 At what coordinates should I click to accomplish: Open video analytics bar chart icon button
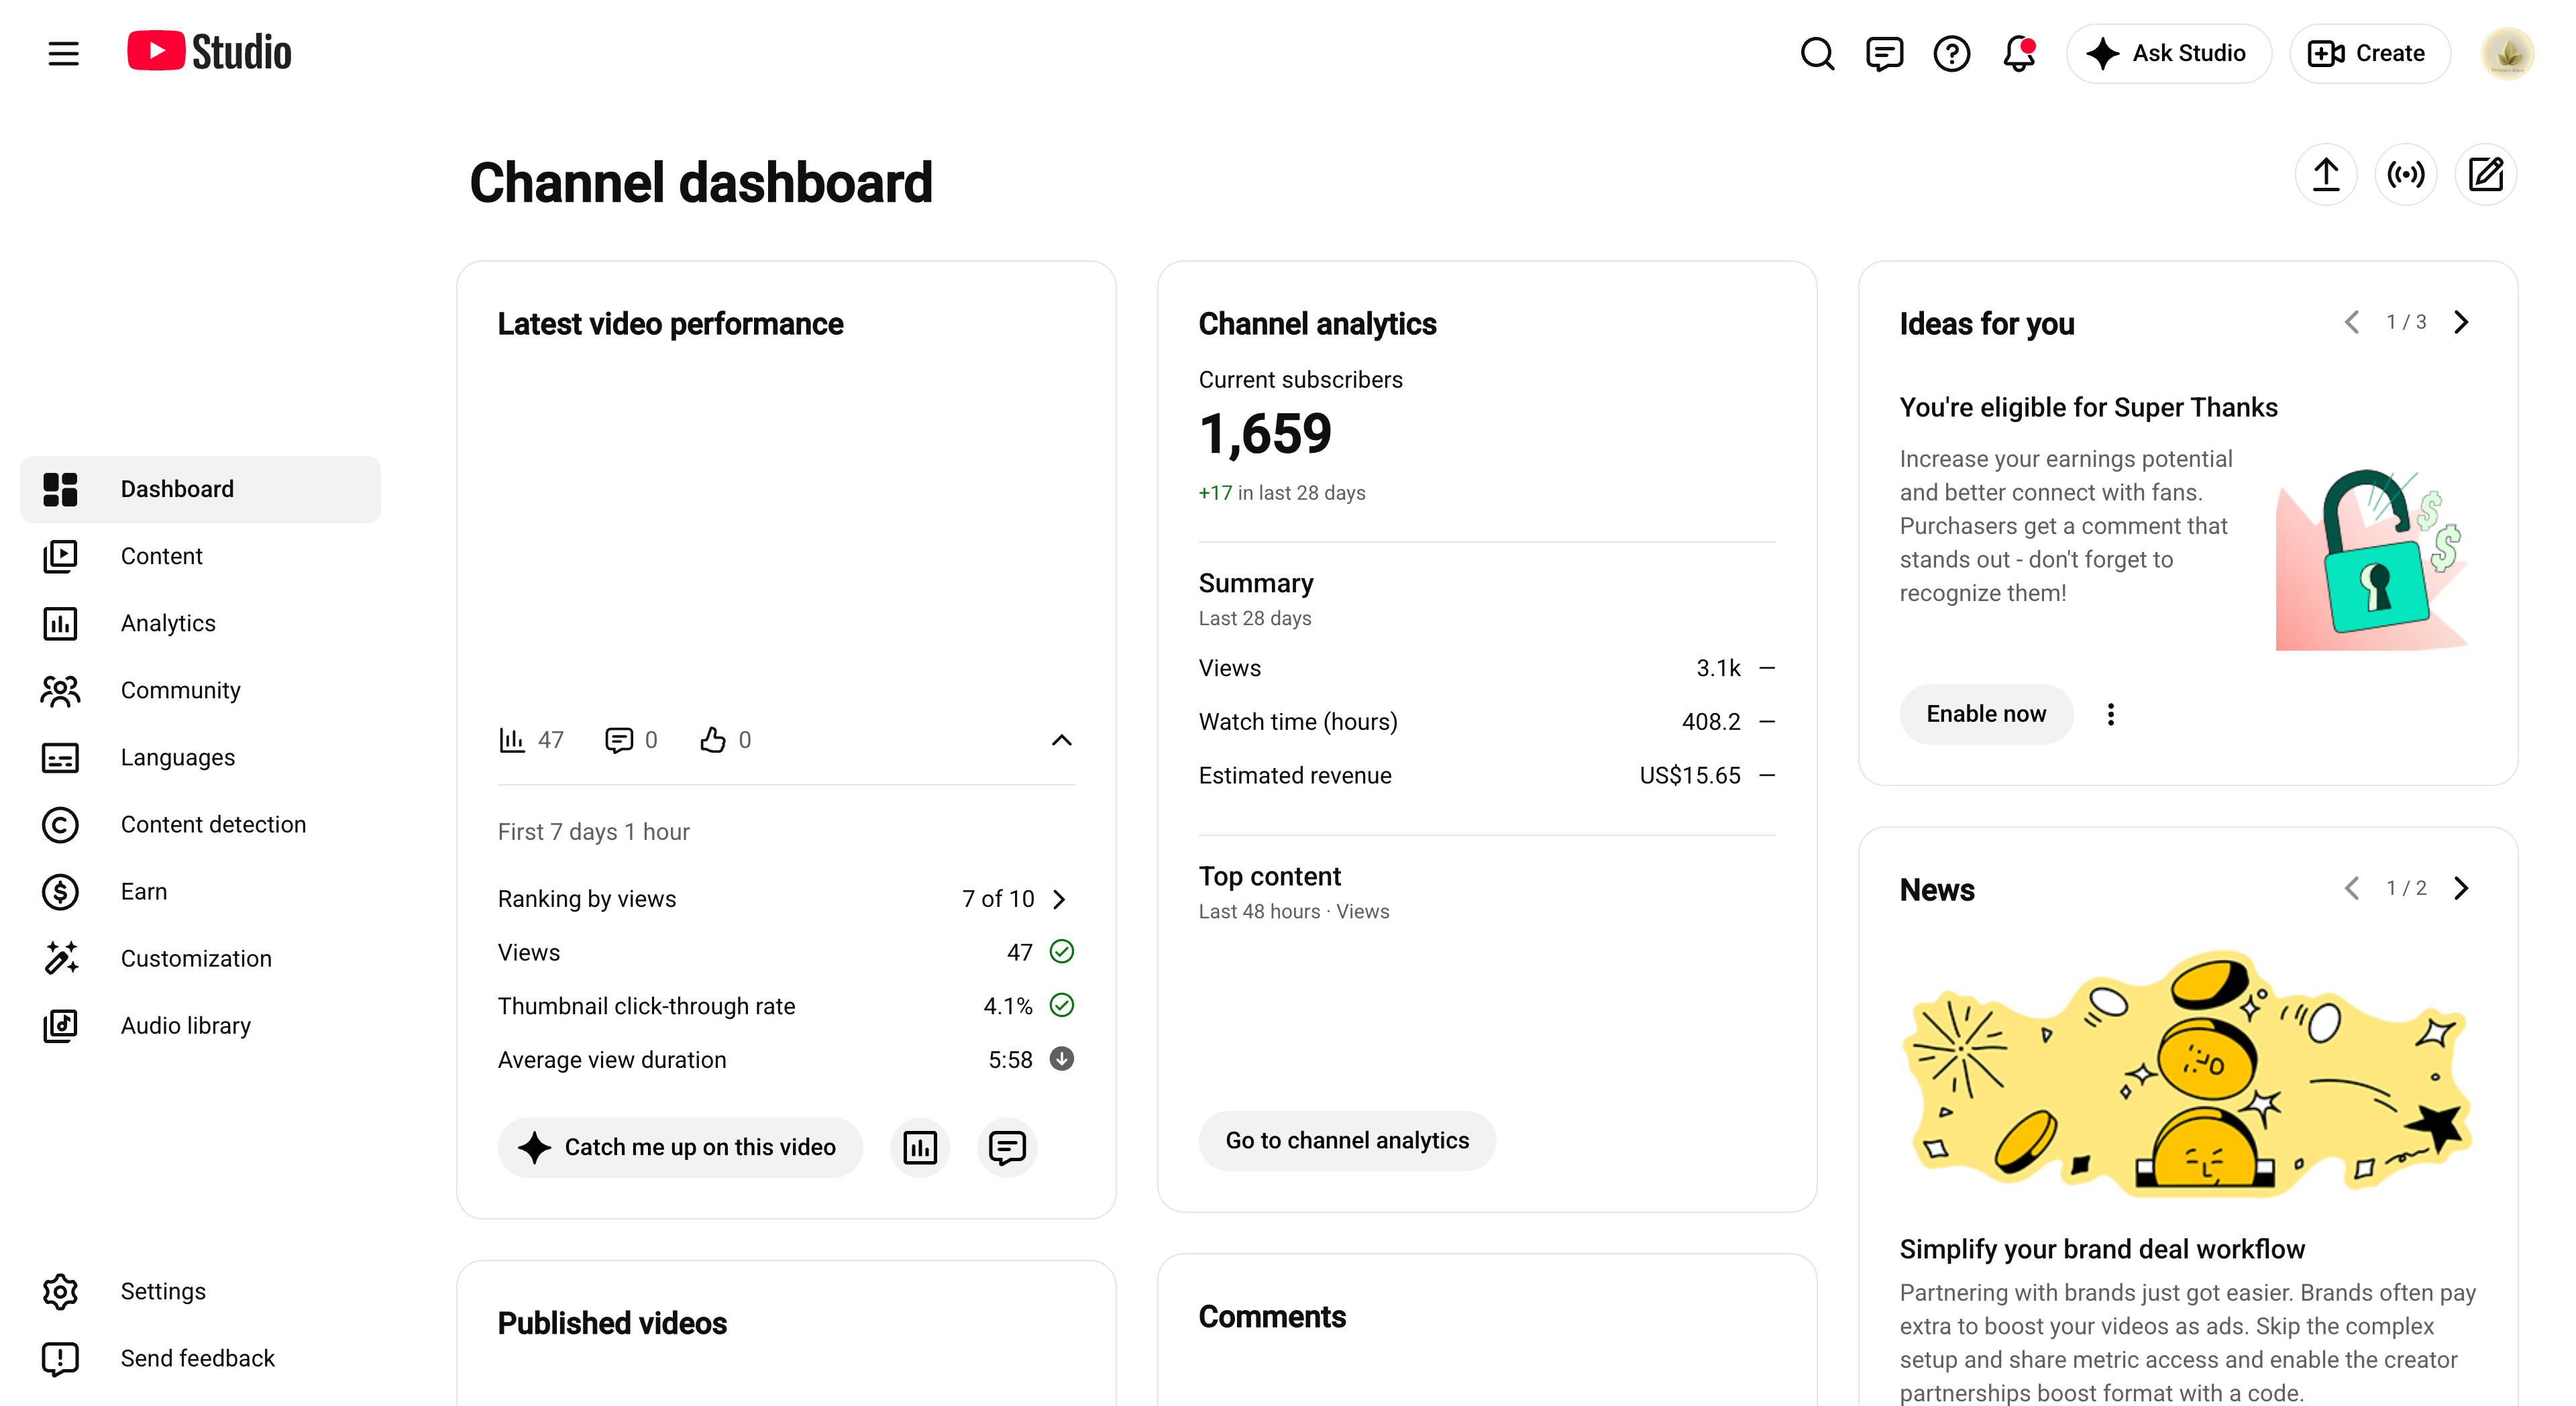click(919, 1147)
